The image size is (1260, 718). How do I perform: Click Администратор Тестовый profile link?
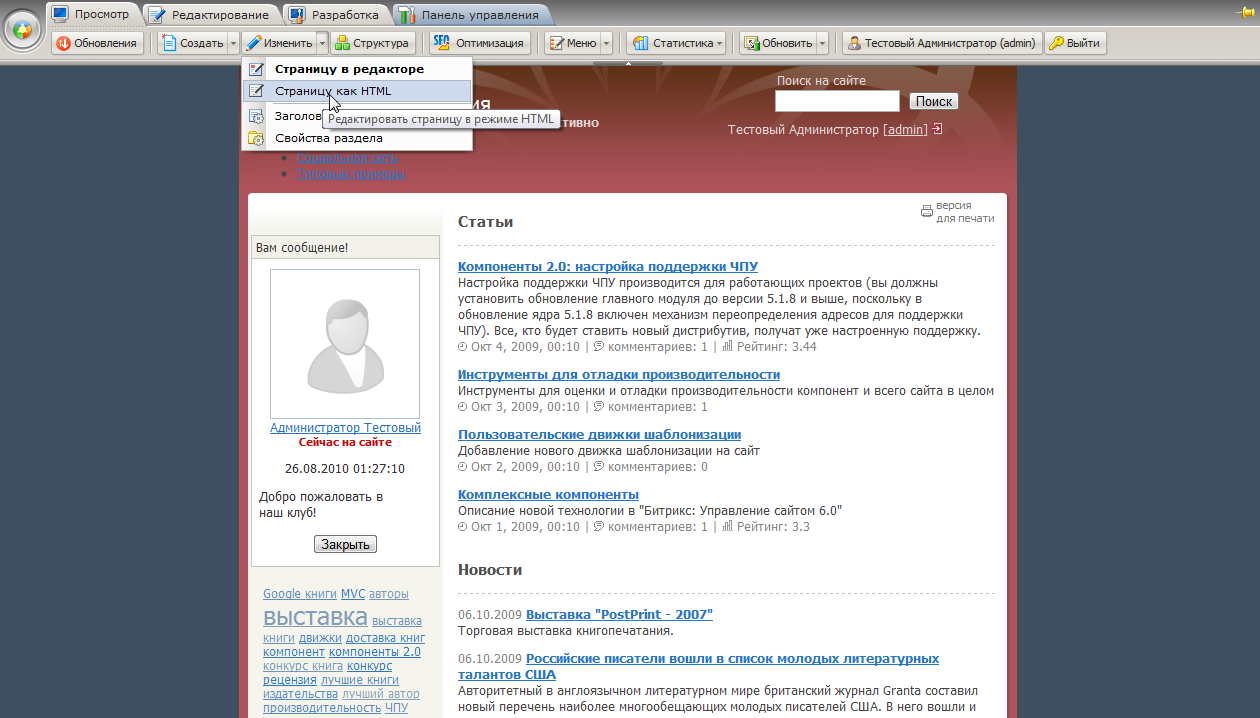[345, 428]
